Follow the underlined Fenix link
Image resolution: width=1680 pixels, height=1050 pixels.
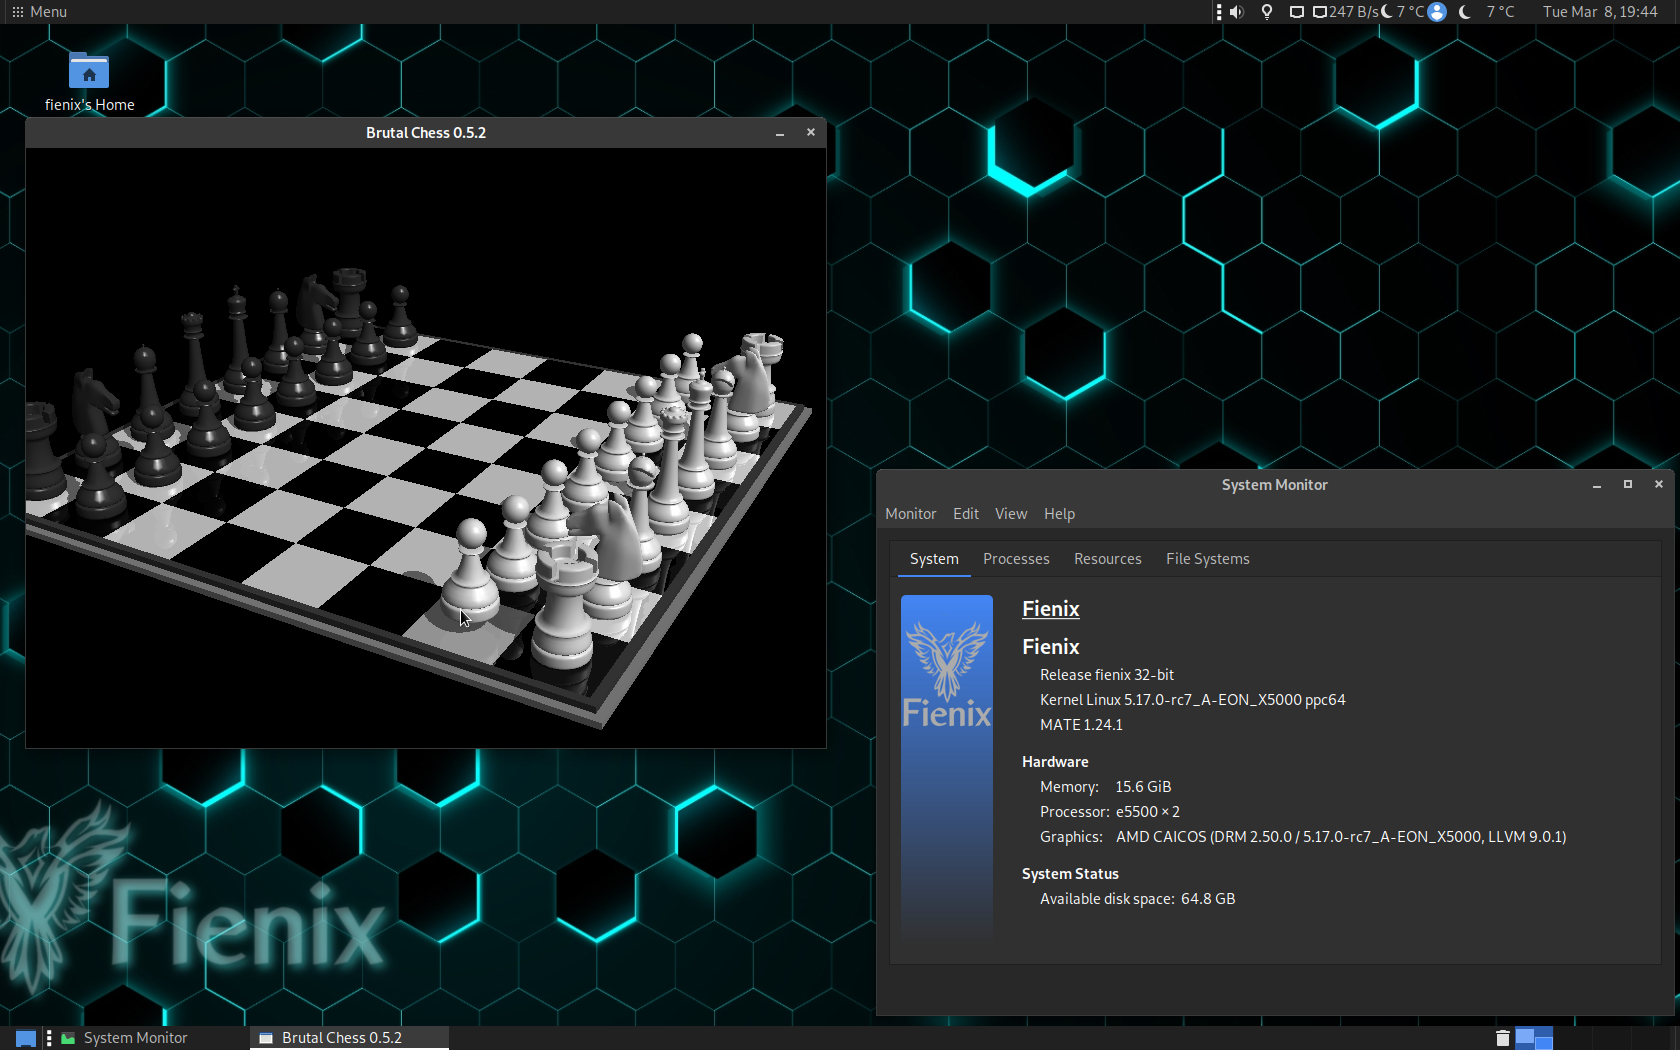(x=1050, y=609)
